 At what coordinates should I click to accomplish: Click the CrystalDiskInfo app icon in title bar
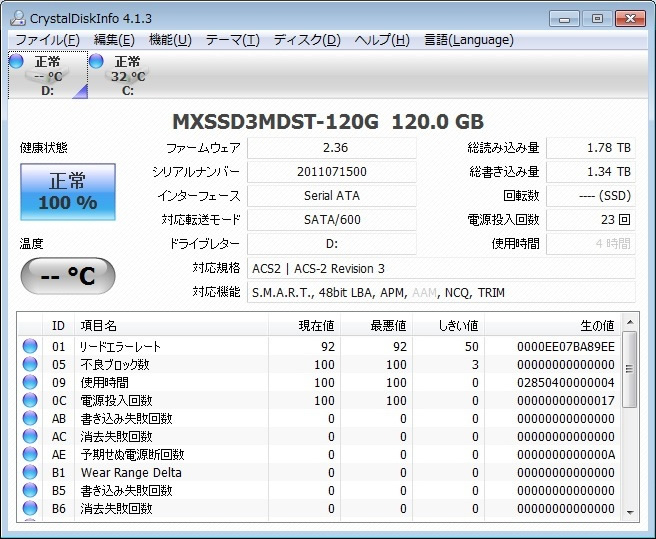click(16, 17)
